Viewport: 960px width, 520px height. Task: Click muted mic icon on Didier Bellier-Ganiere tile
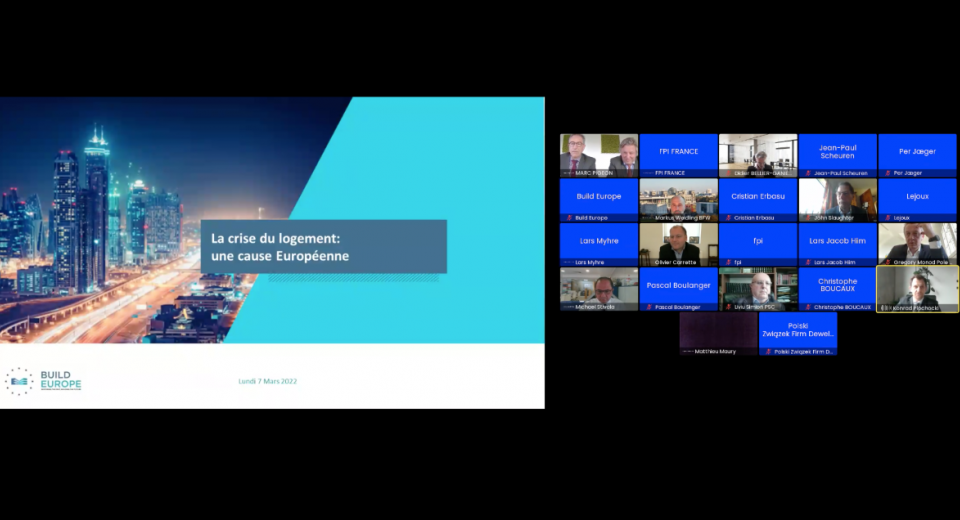pos(729,173)
